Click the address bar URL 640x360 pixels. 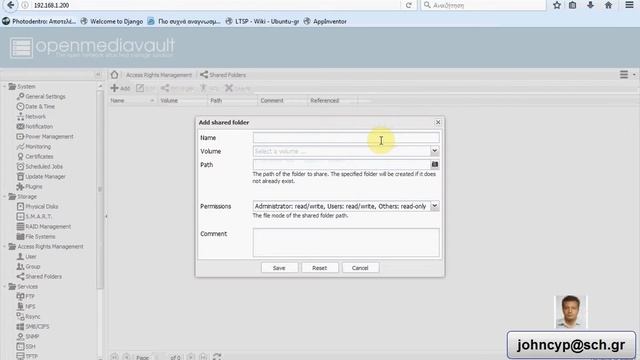point(51,5)
